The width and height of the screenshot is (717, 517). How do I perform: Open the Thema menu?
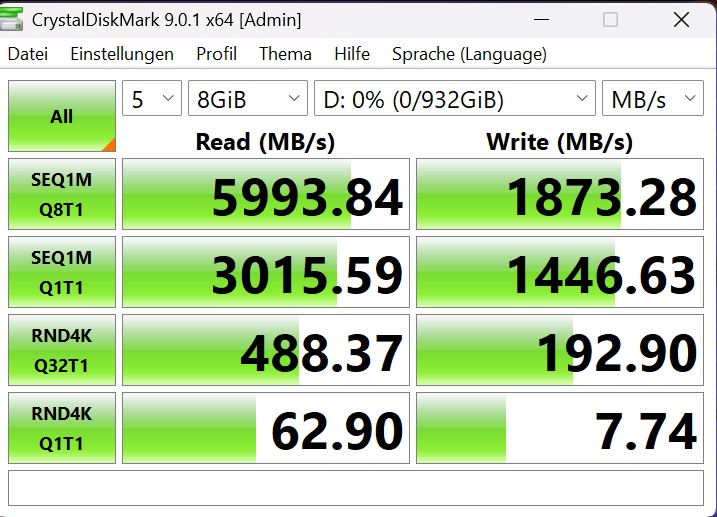285,54
